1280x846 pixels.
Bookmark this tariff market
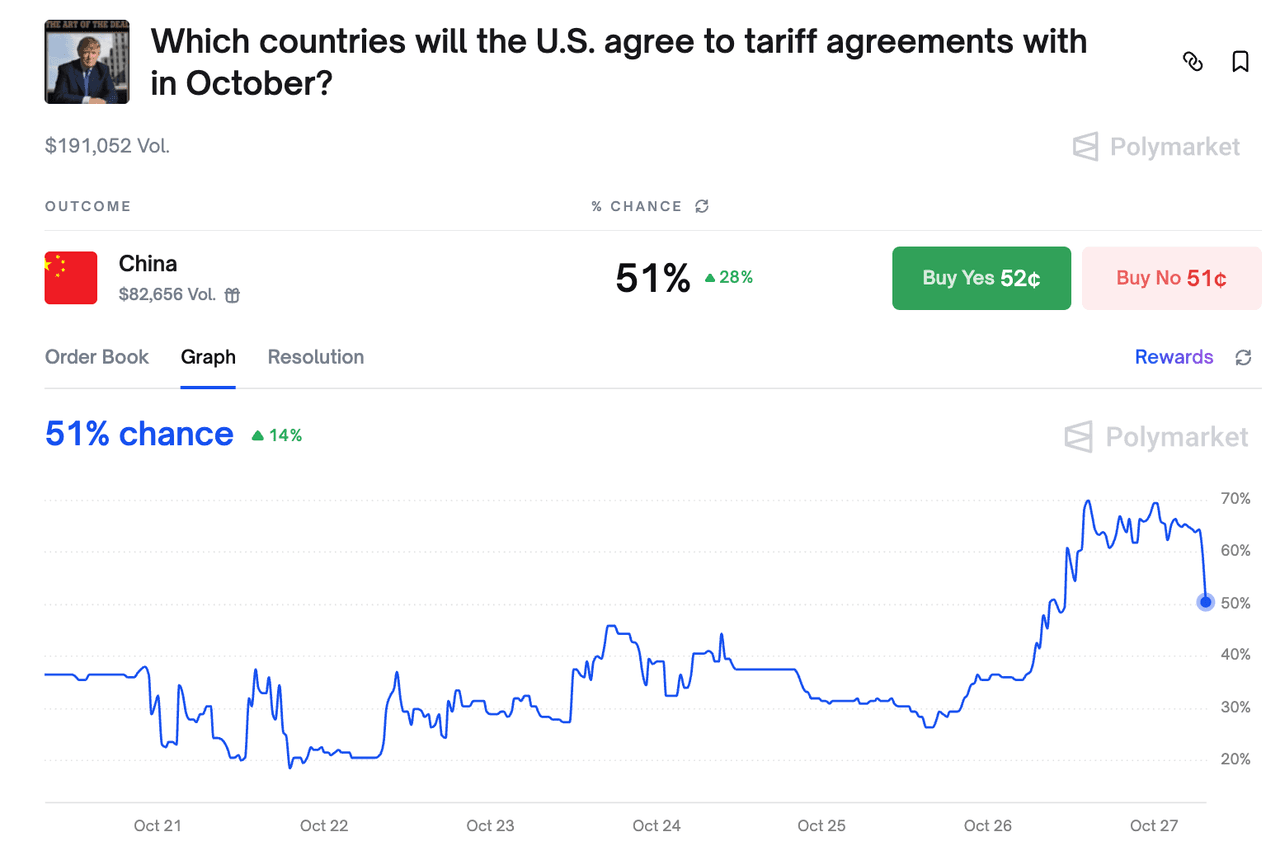[1240, 62]
